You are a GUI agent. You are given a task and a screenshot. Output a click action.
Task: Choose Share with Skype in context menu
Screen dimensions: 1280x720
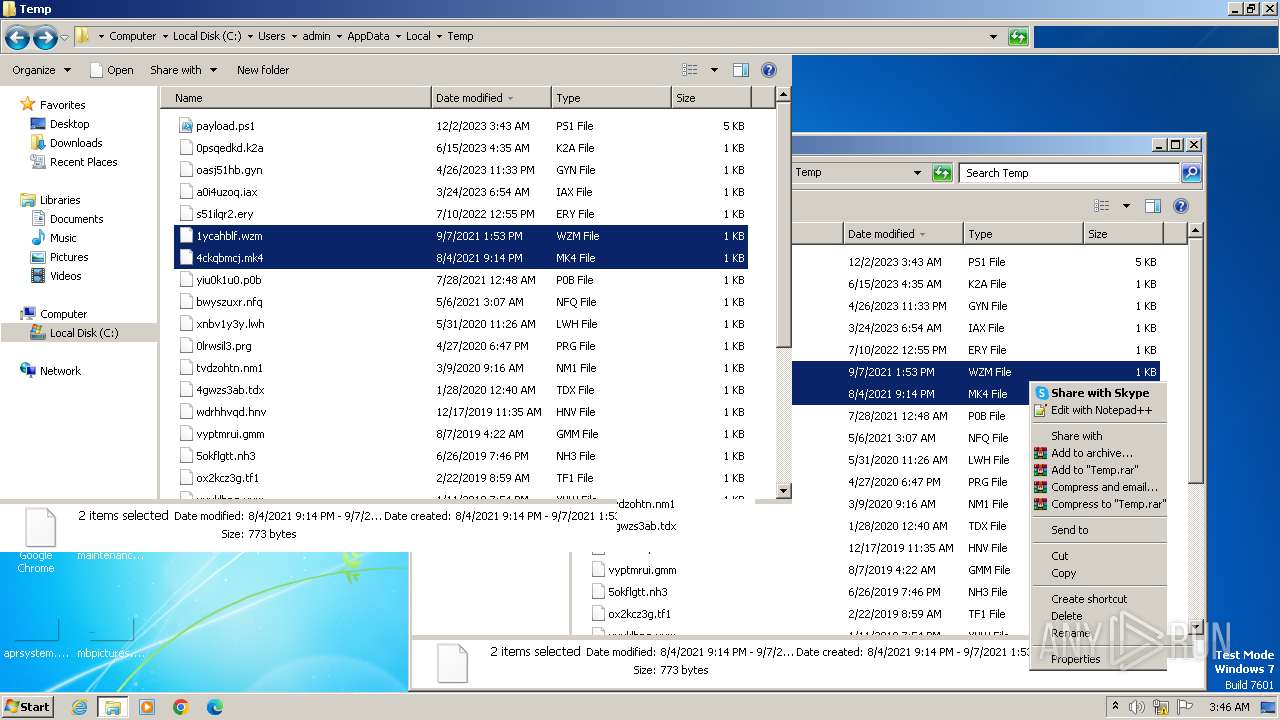point(1099,393)
